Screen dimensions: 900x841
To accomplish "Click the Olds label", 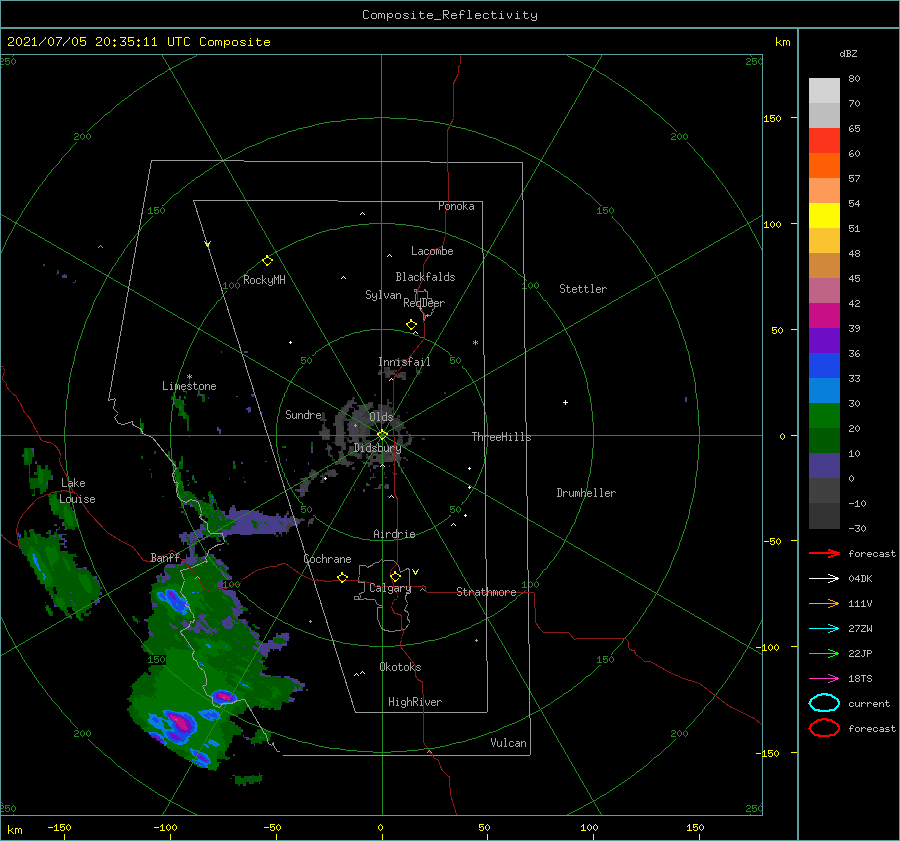I will point(381,417).
